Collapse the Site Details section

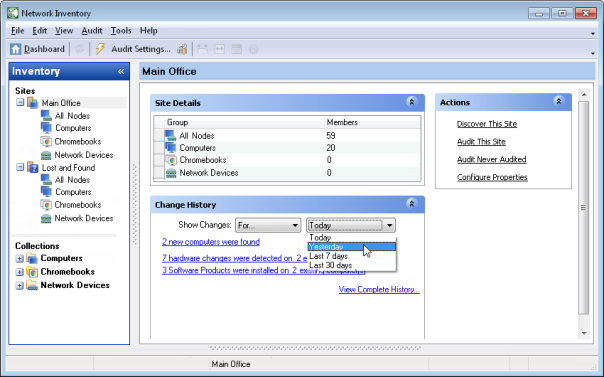pos(411,102)
